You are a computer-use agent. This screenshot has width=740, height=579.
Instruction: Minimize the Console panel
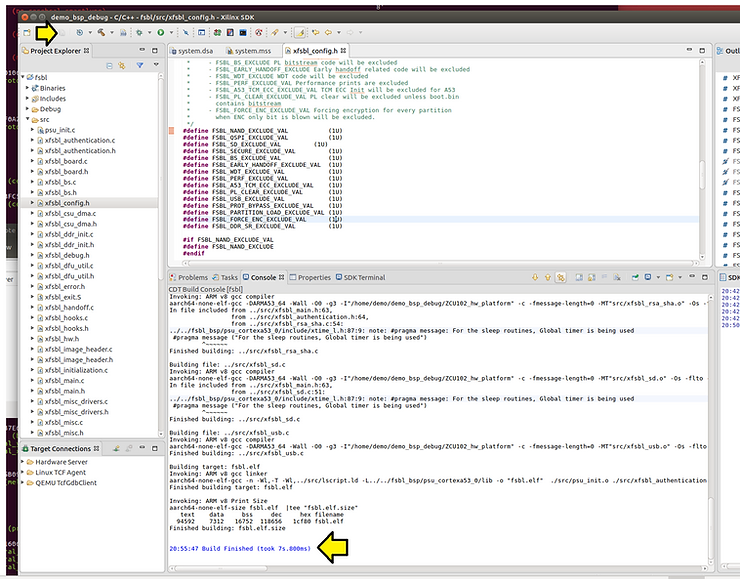692,277
